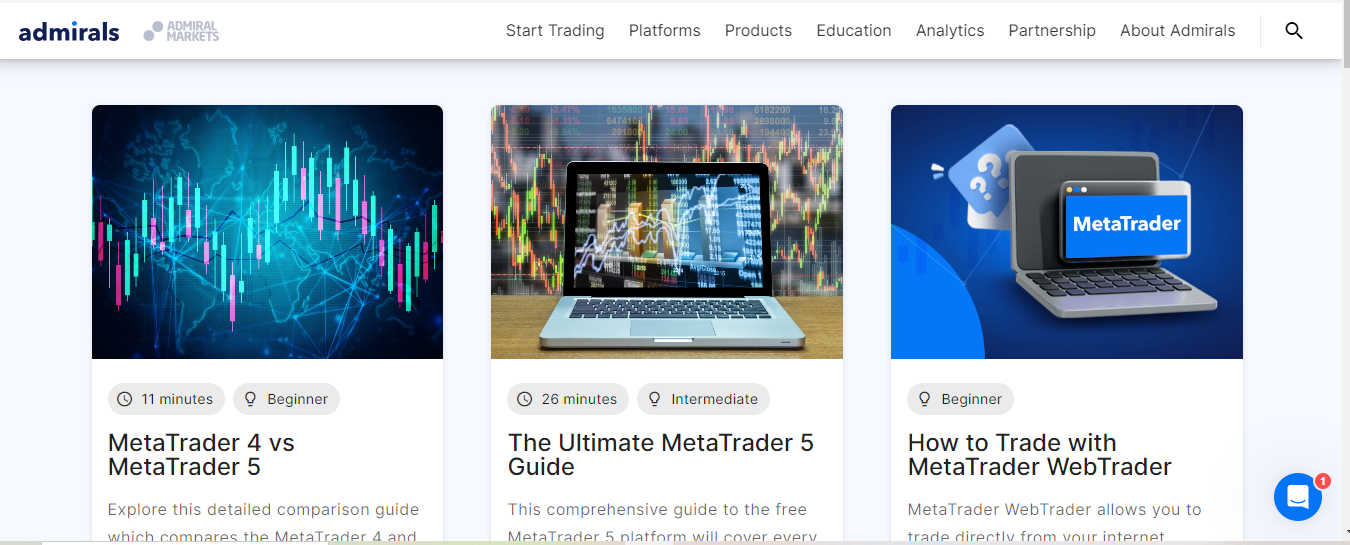Expand the Education menu

(x=854, y=30)
